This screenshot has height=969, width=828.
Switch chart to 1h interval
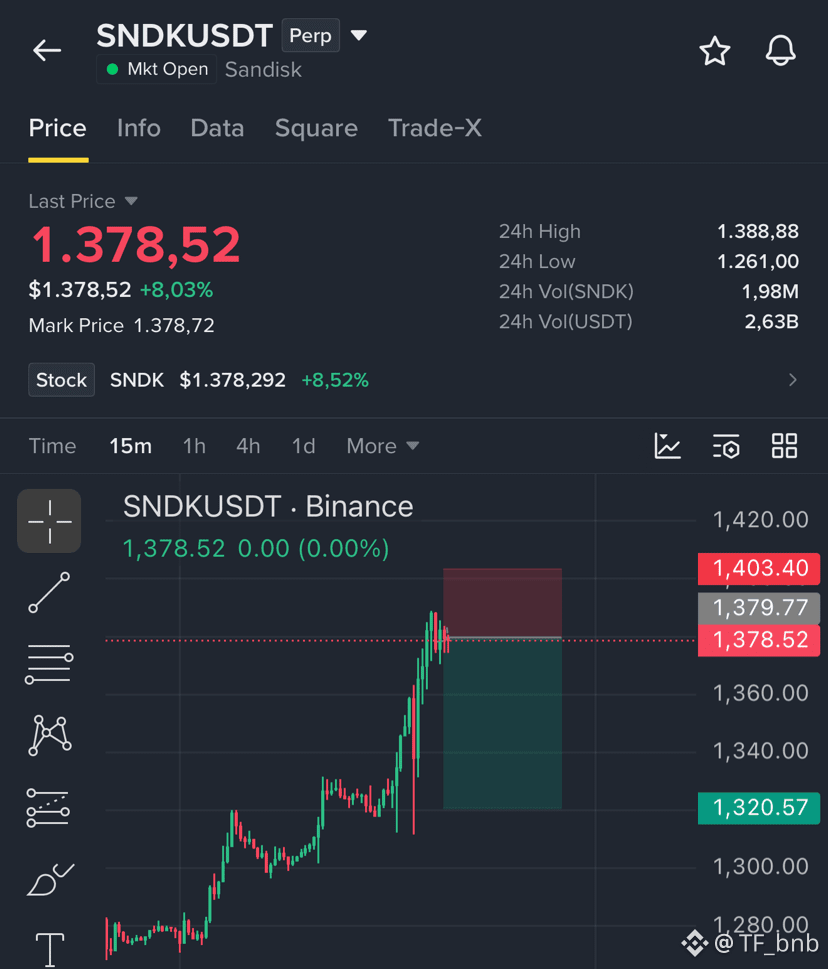pos(194,446)
